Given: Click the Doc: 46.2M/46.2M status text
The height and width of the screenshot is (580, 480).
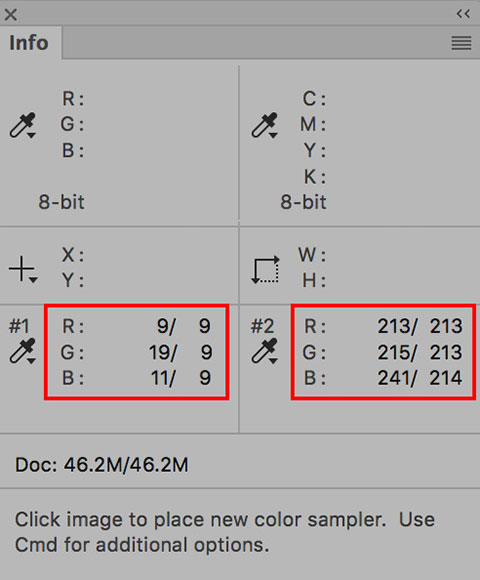Looking at the screenshot, I should point(102,465).
